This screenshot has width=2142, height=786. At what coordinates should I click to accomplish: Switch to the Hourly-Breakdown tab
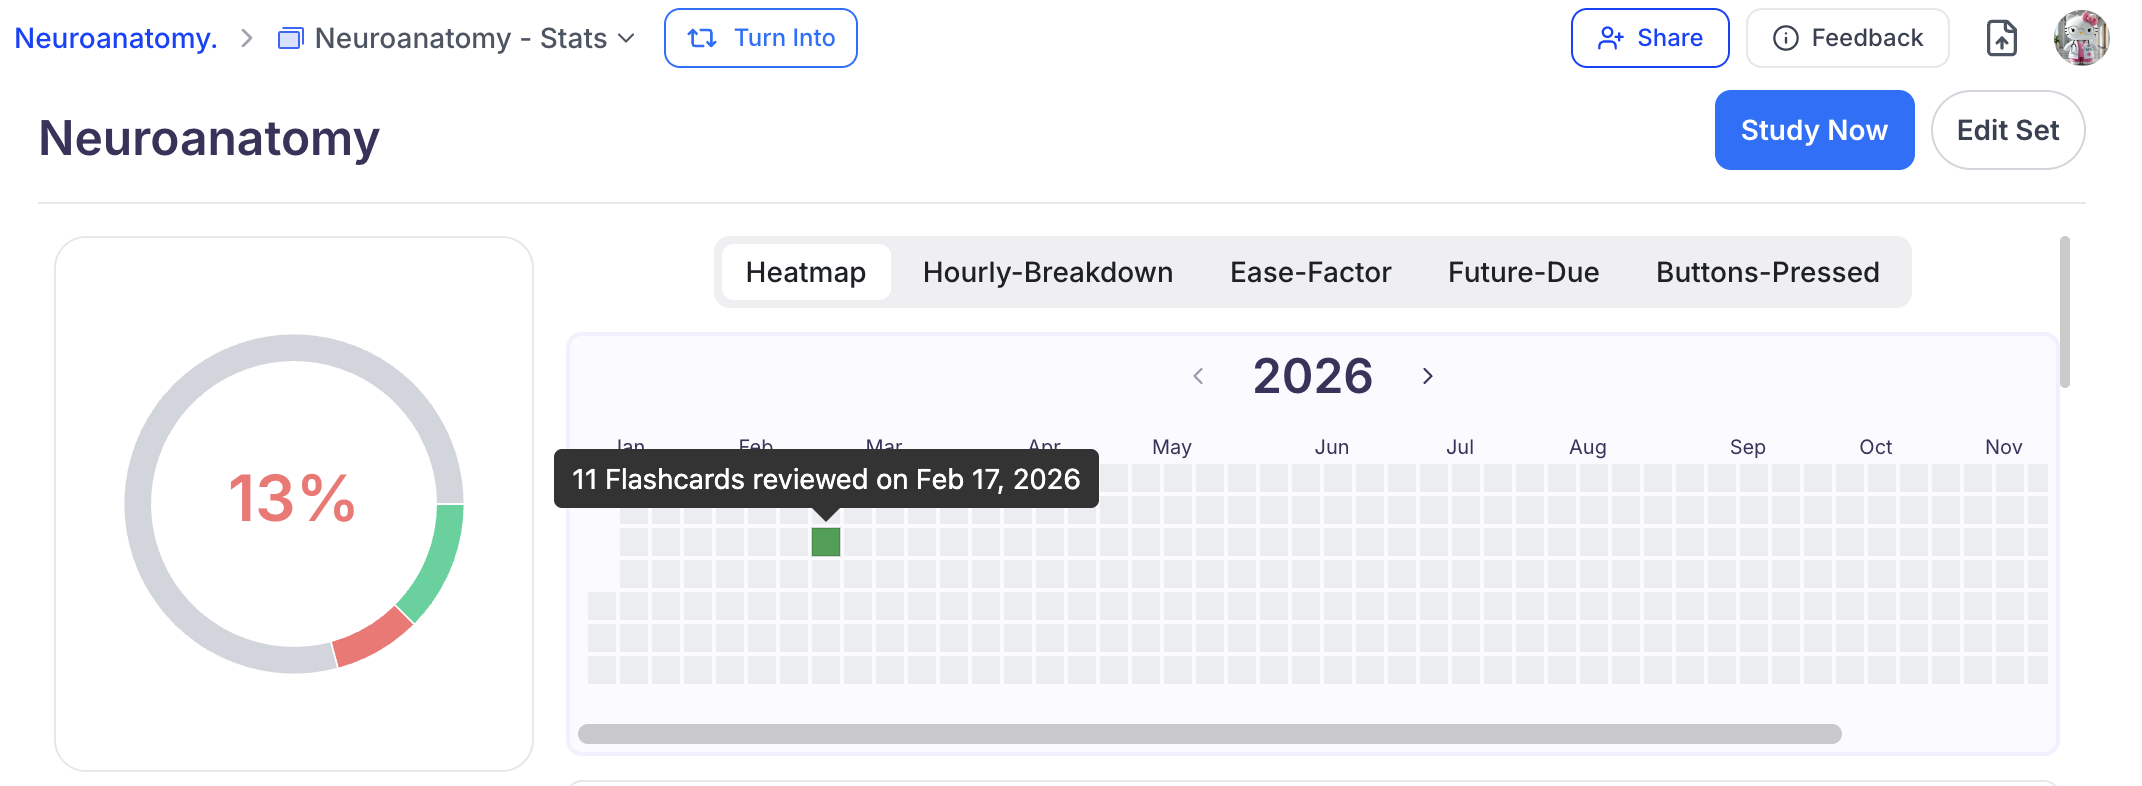[x=1048, y=271]
